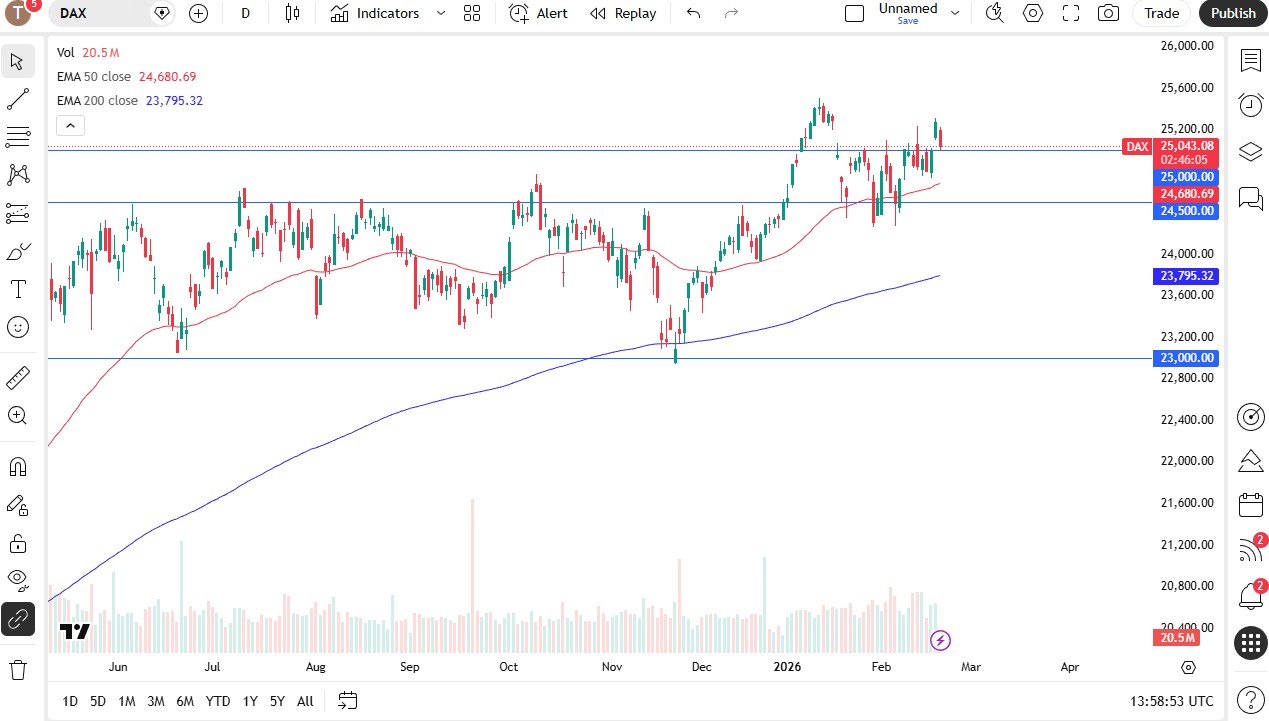The width and height of the screenshot is (1269, 721).
Task: Open price scale settings gear
Action: click(1188, 667)
